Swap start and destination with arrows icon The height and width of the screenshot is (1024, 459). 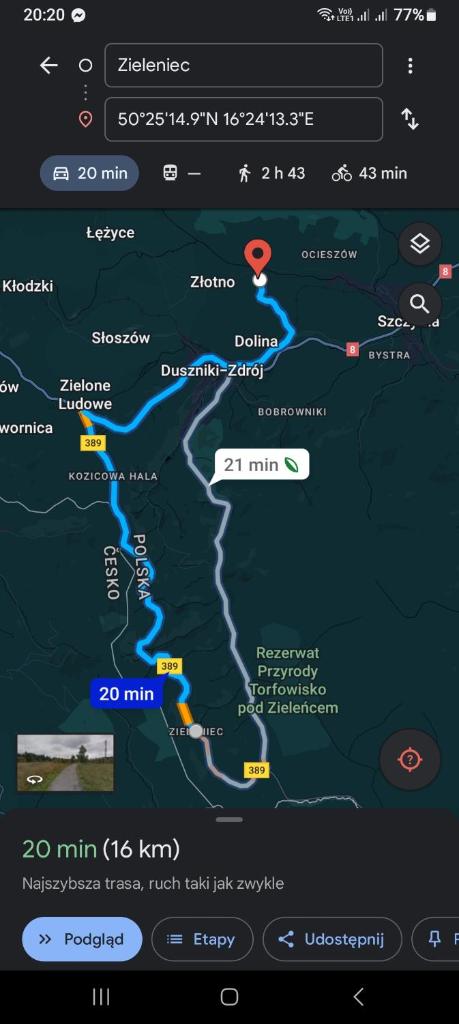click(x=410, y=119)
